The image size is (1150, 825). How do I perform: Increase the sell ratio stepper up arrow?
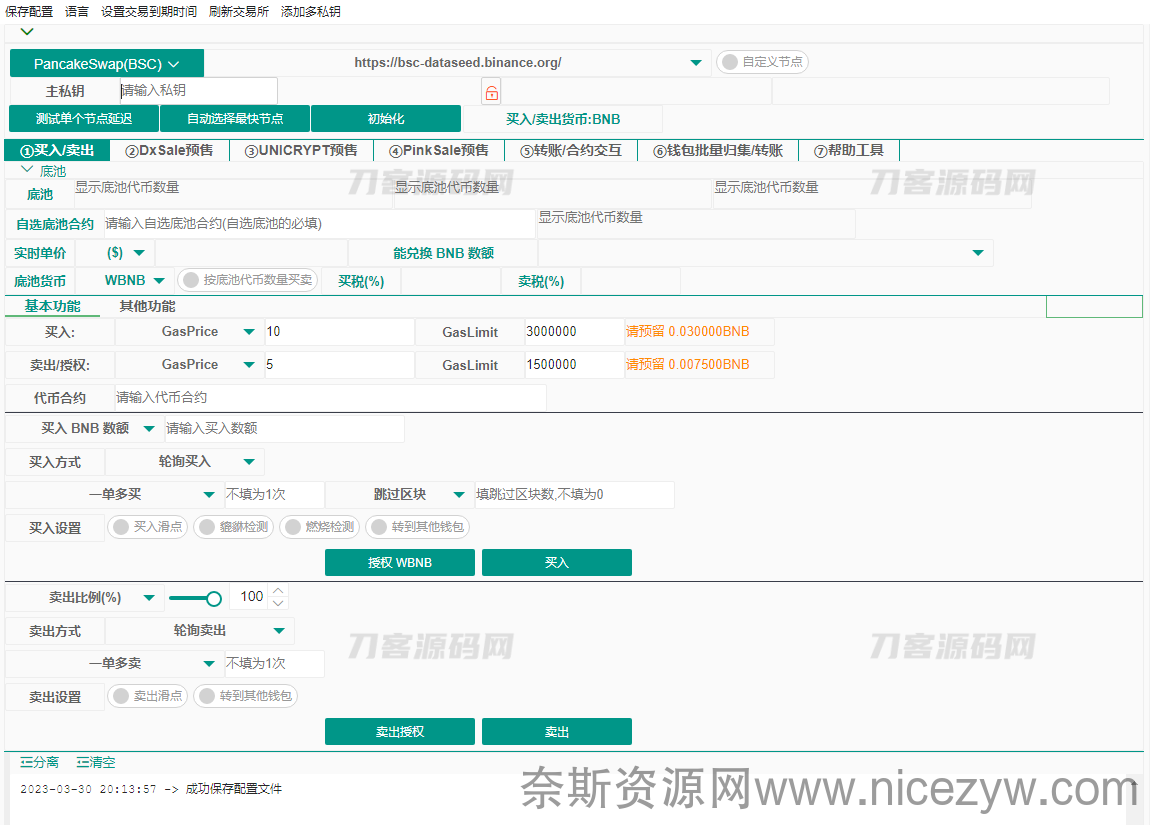[x=278, y=590]
